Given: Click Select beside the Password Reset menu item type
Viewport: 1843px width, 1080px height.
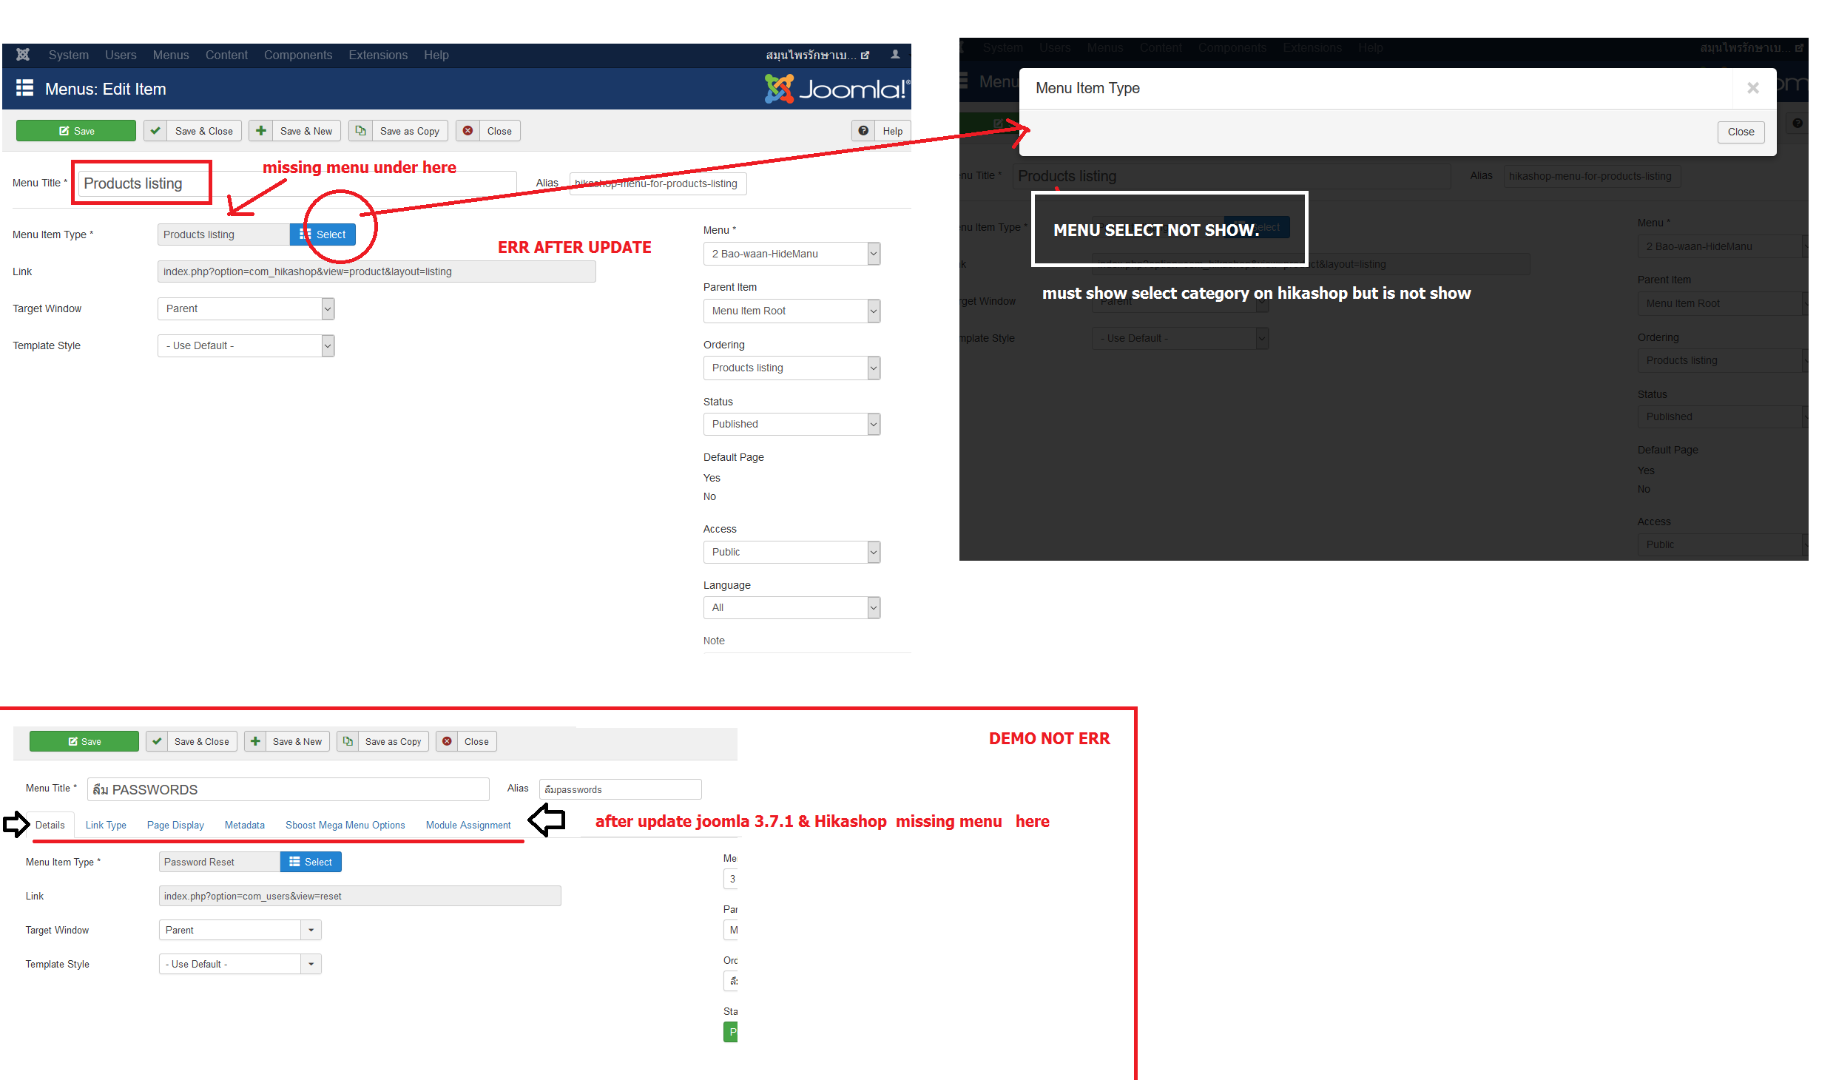Looking at the screenshot, I should point(311,862).
